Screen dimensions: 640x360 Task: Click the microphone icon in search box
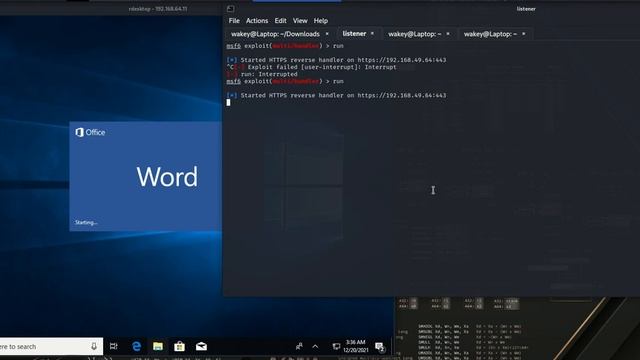click(94, 347)
